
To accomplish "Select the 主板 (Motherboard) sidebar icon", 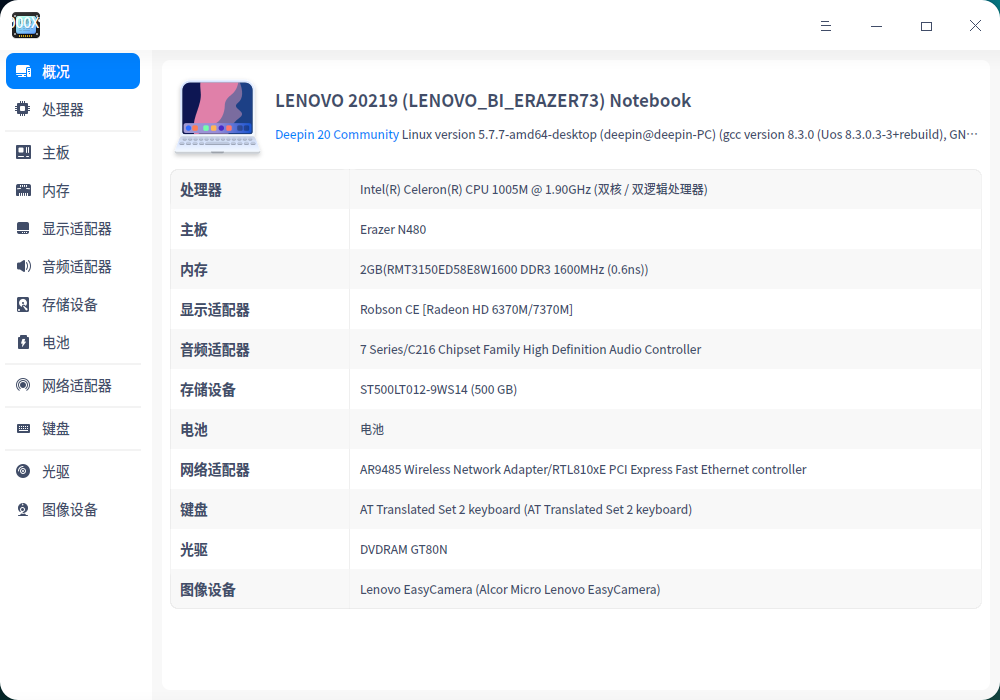I will coord(22,152).
